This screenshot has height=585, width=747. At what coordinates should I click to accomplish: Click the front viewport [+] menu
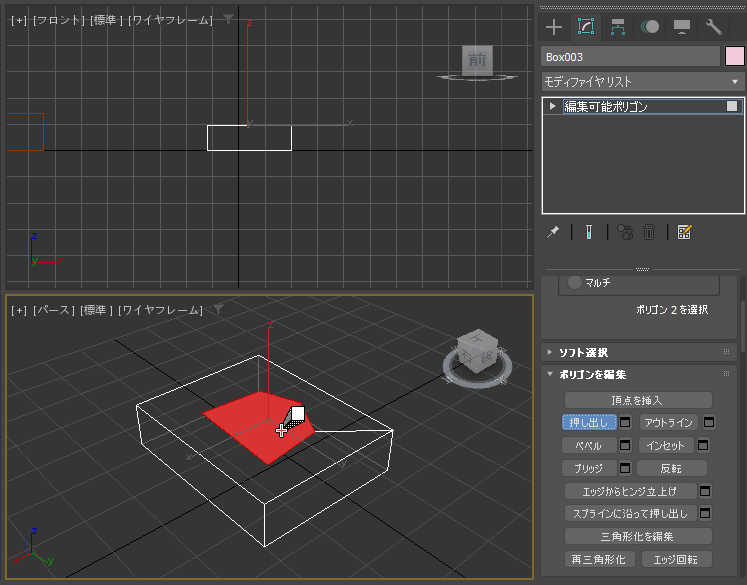click(x=19, y=20)
